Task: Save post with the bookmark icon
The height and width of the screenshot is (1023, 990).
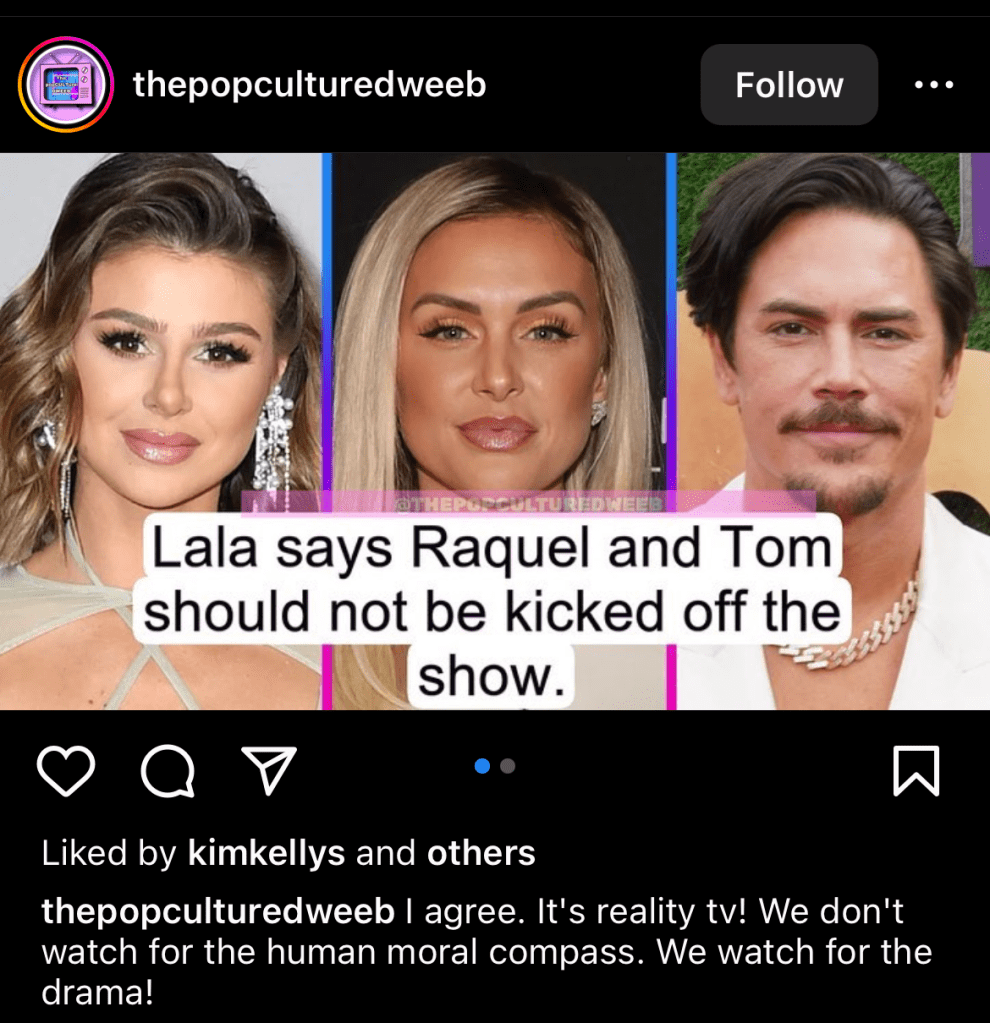Action: [916, 771]
